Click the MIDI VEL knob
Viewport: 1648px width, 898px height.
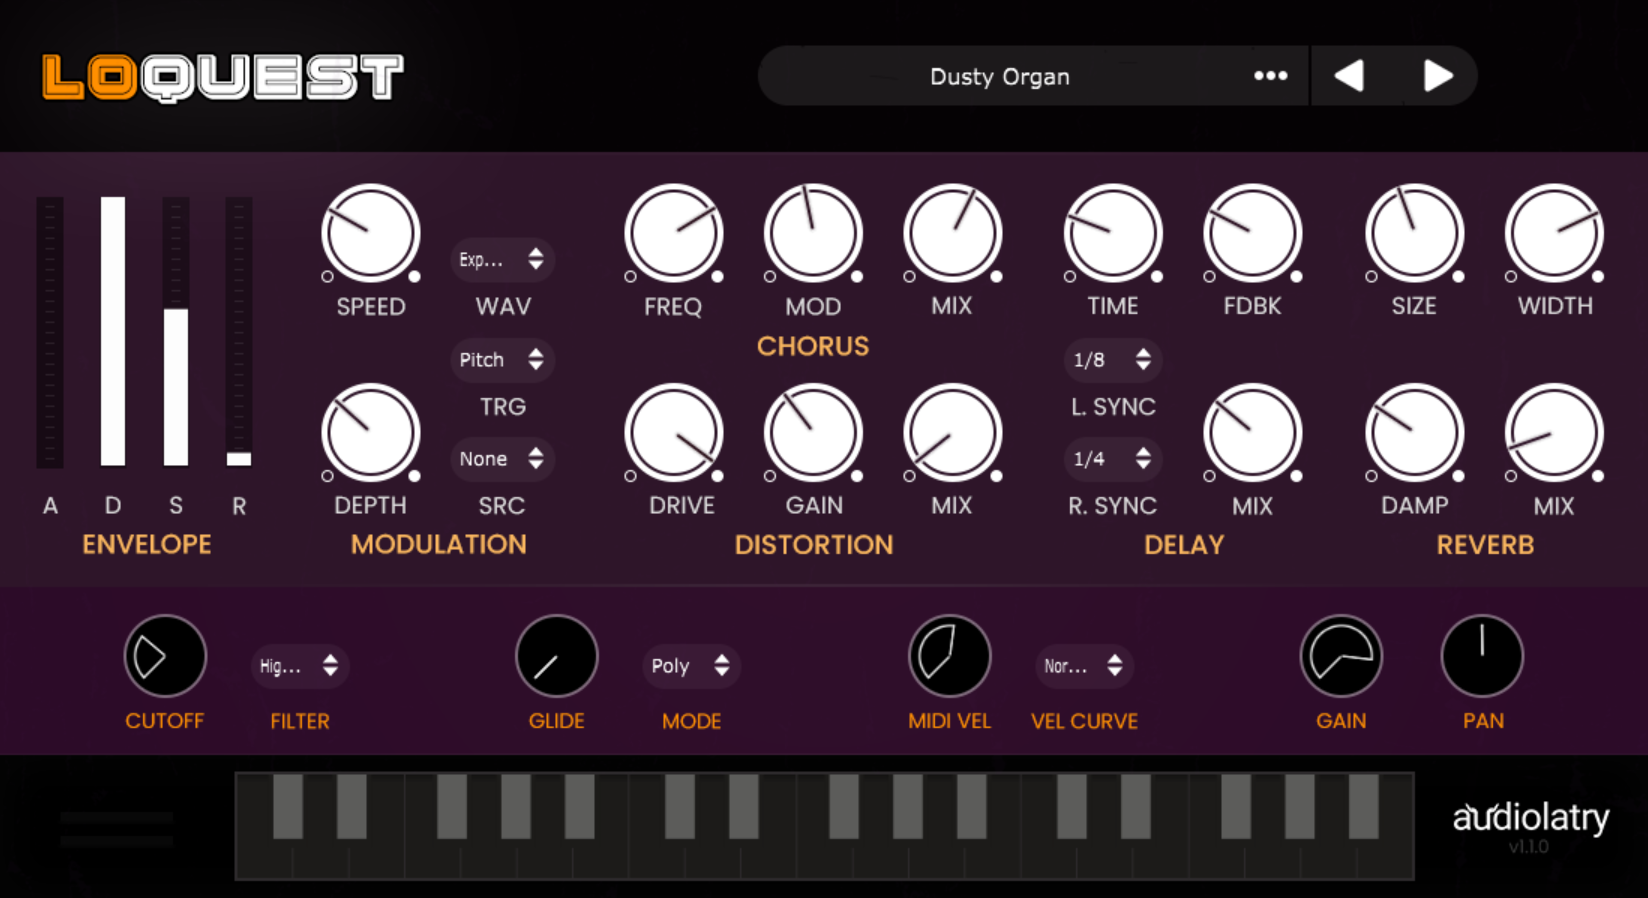coord(949,656)
